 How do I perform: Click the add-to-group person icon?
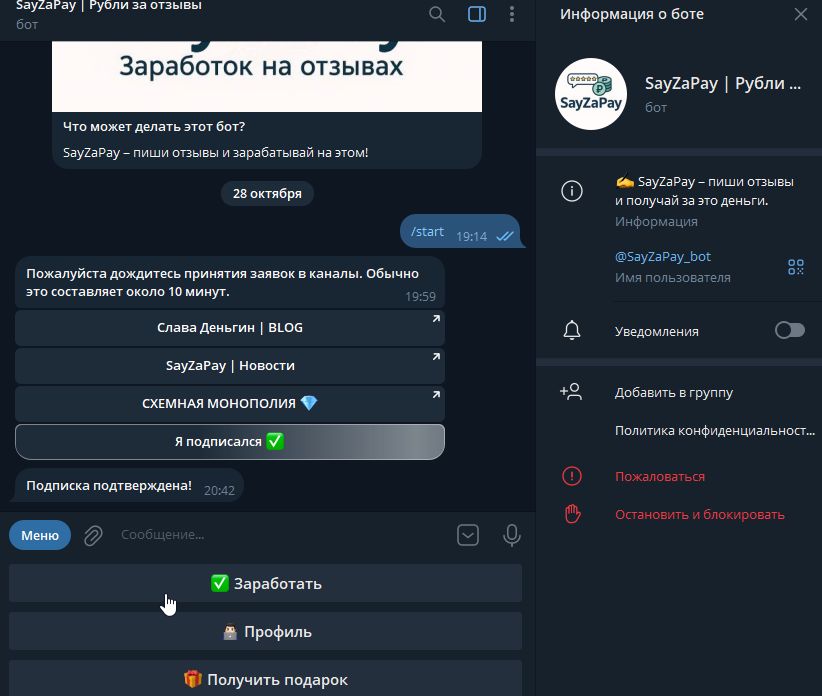click(x=571, y=392)
